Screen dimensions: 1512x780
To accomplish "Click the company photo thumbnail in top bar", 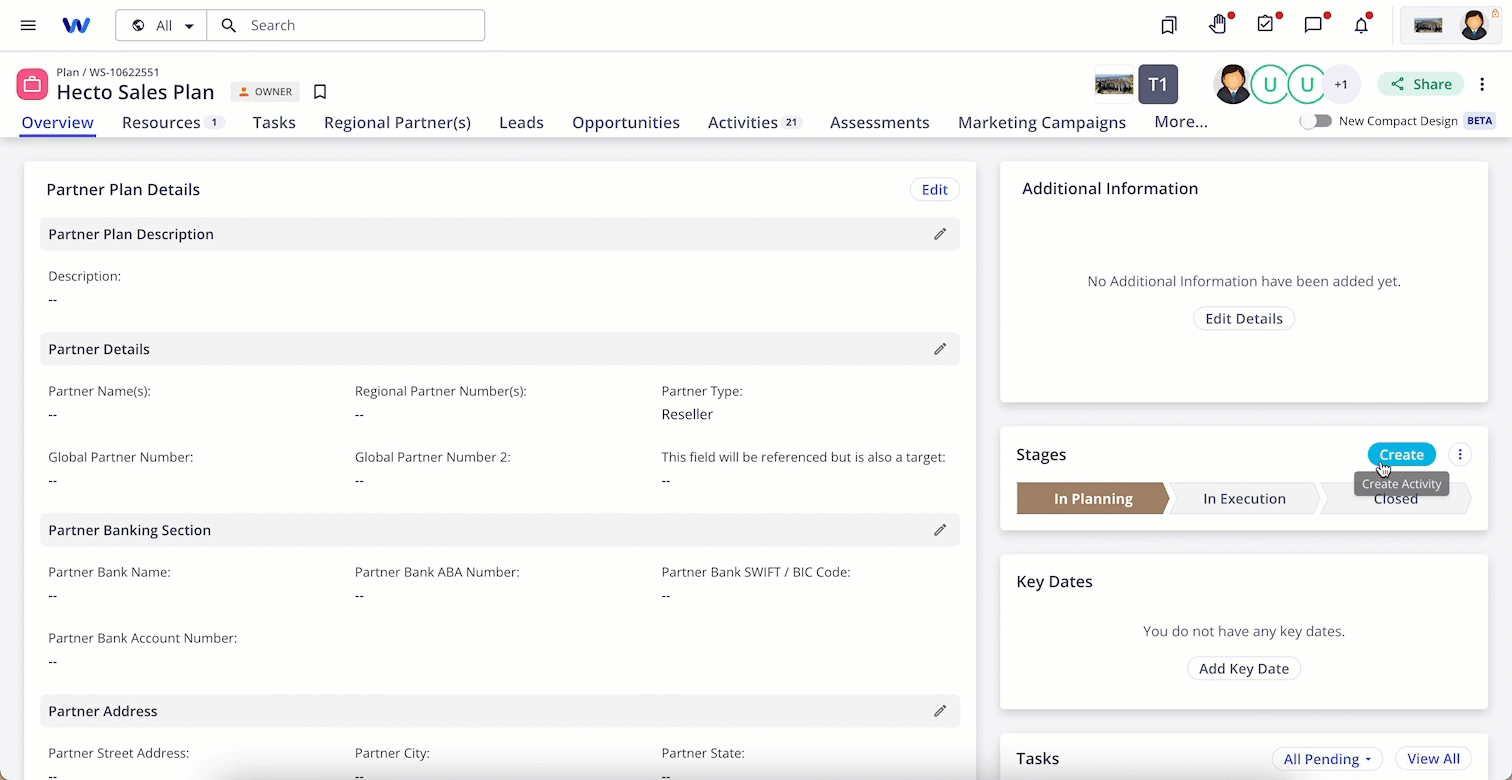I will coord(1428,25).
